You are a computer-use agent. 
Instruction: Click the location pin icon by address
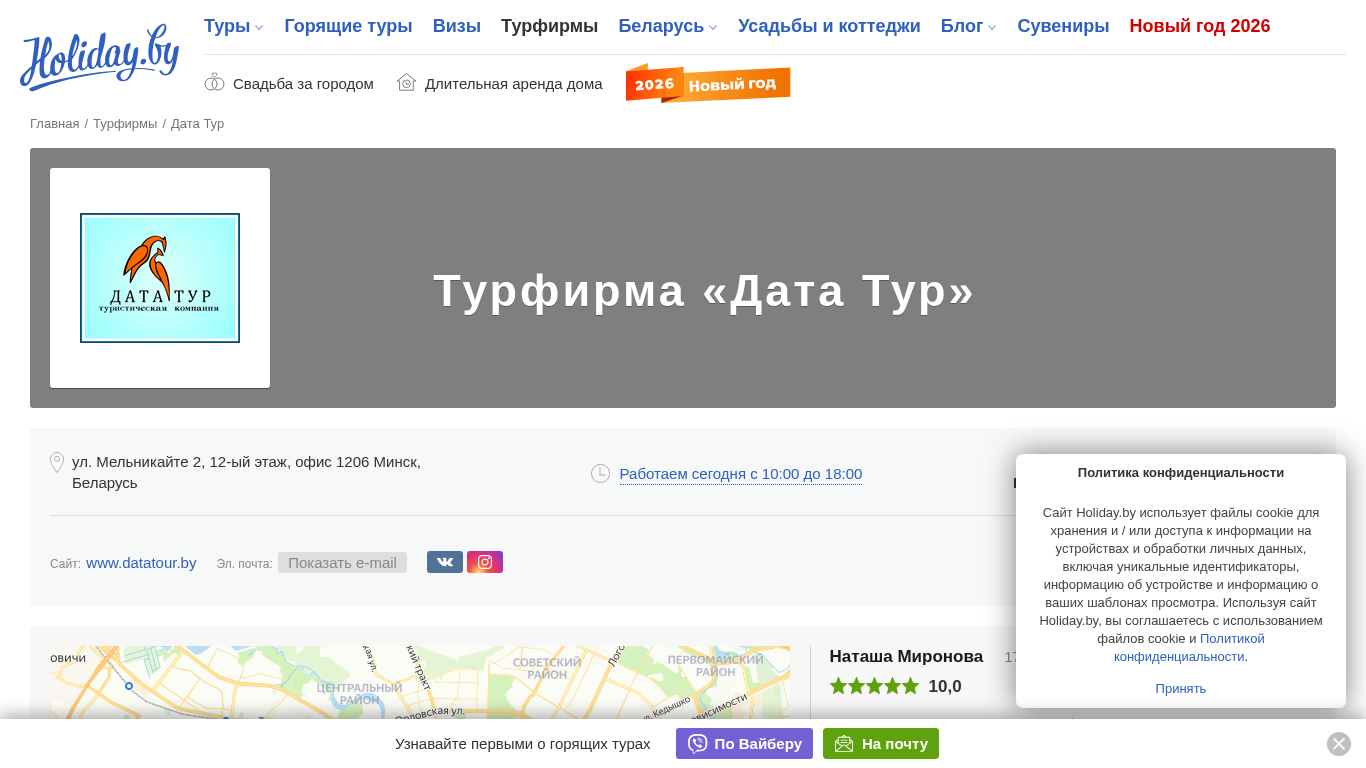point(57,462)
